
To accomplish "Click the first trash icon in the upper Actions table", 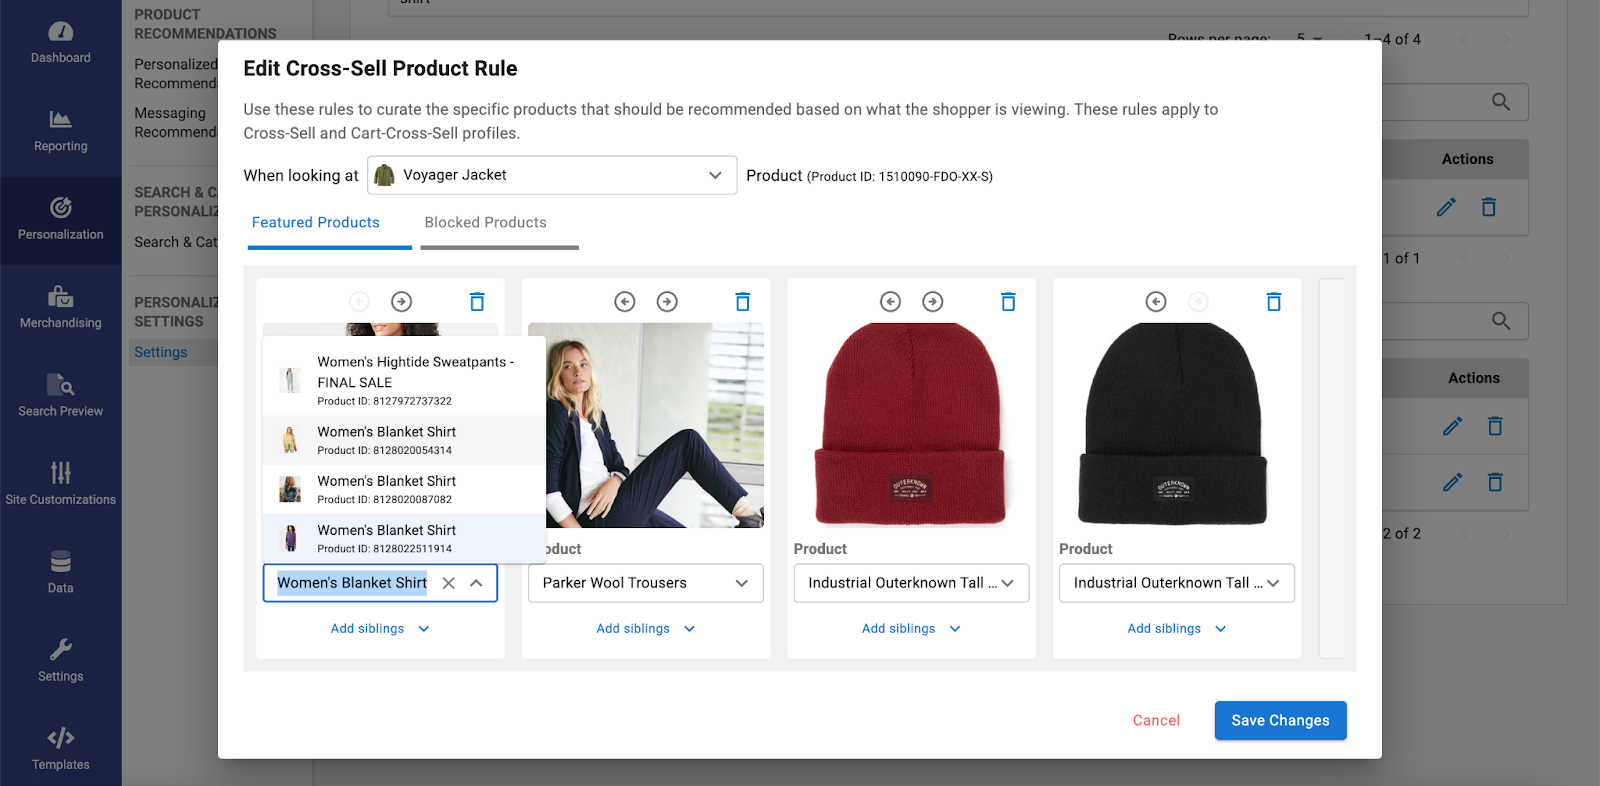I will click(x=1489, y=207).
